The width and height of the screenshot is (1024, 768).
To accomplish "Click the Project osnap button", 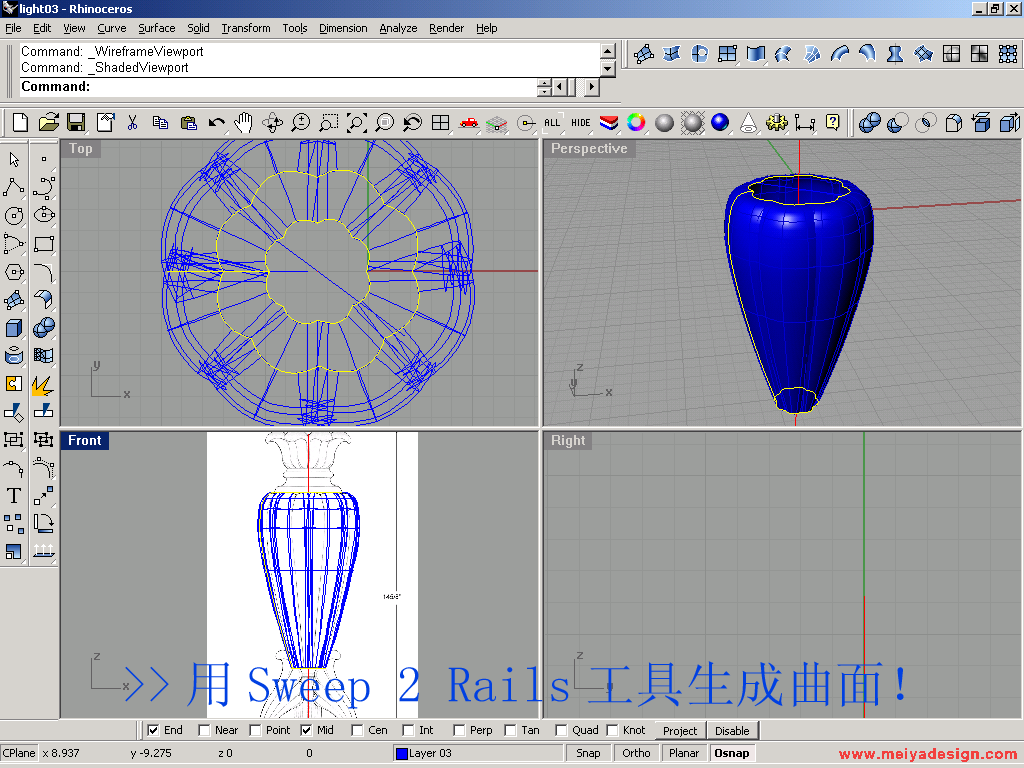I will [x=680, y=731].
